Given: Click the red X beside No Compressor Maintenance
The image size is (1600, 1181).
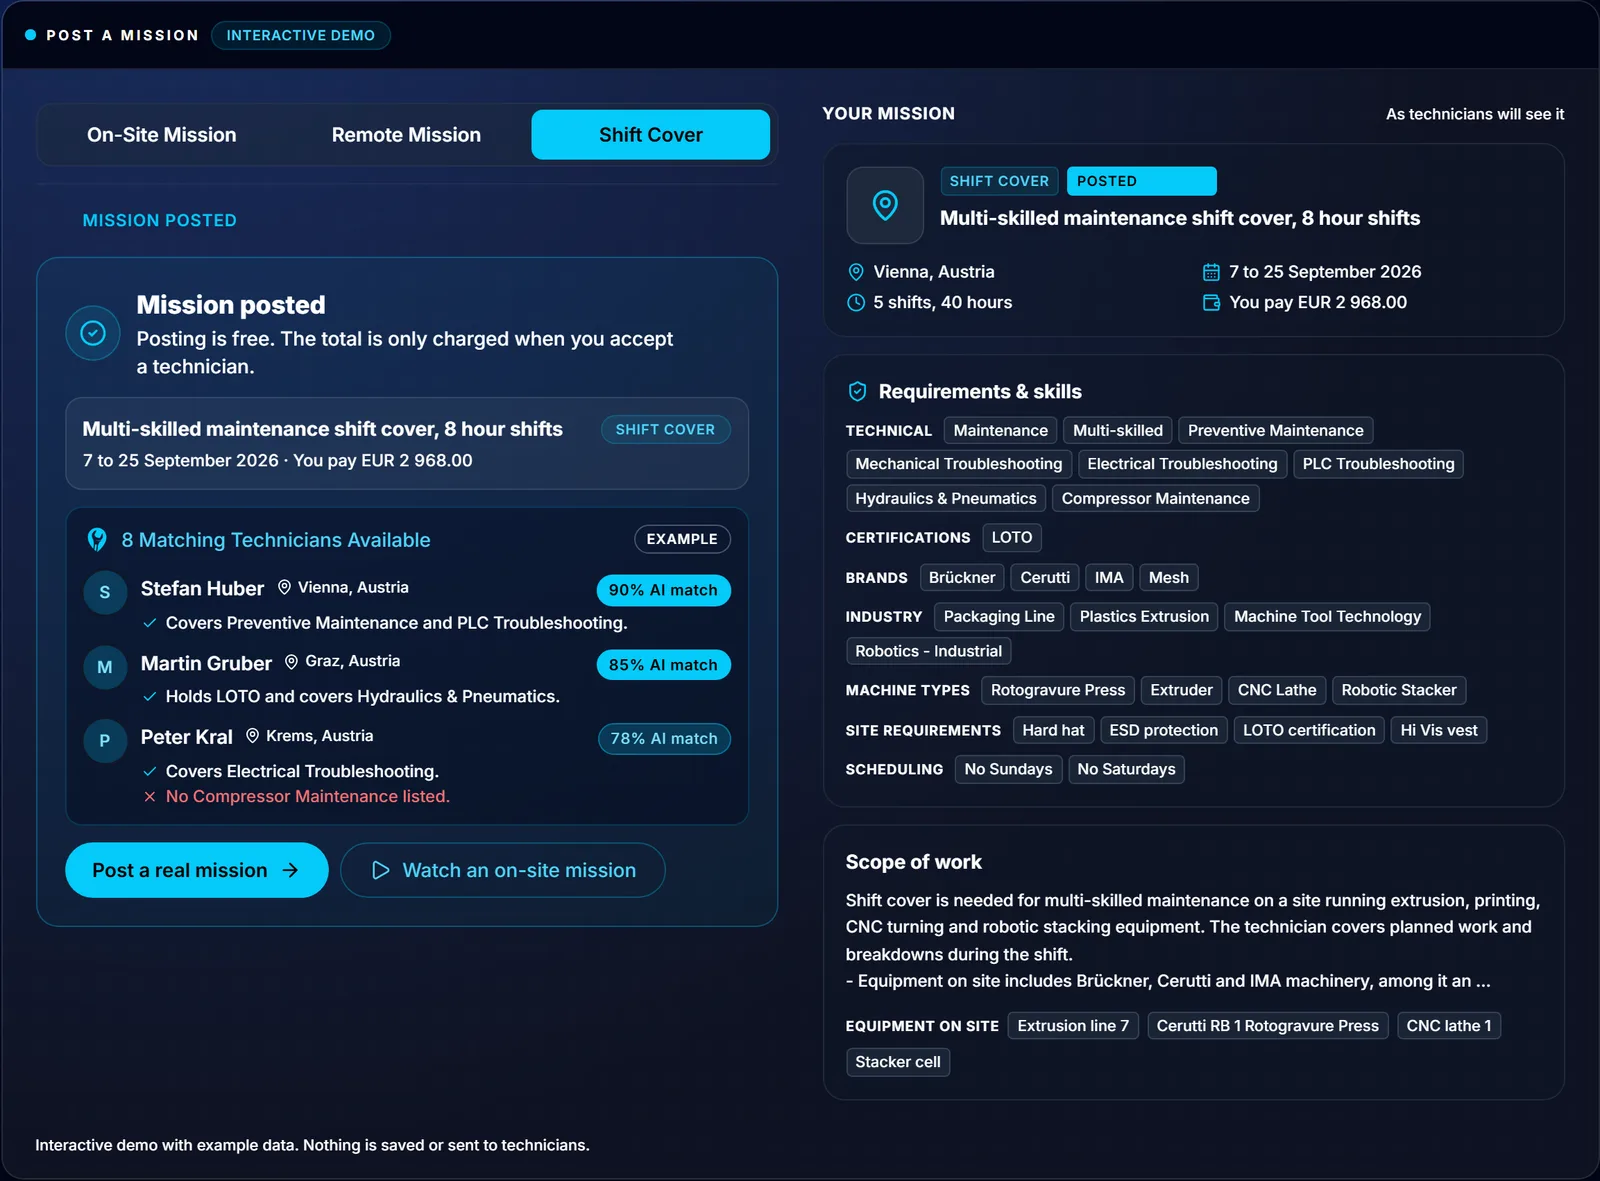Looking at the screenshot, I should coord(150,797).
